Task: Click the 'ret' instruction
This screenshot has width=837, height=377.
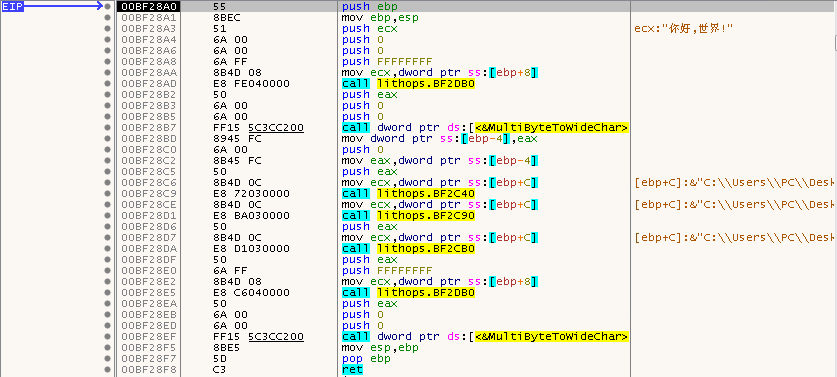Action: (x=352, y=370)
